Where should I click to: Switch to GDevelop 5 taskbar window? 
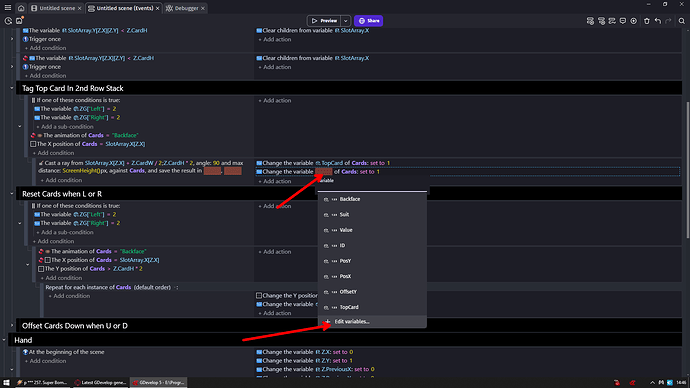(x=159, y=383)
